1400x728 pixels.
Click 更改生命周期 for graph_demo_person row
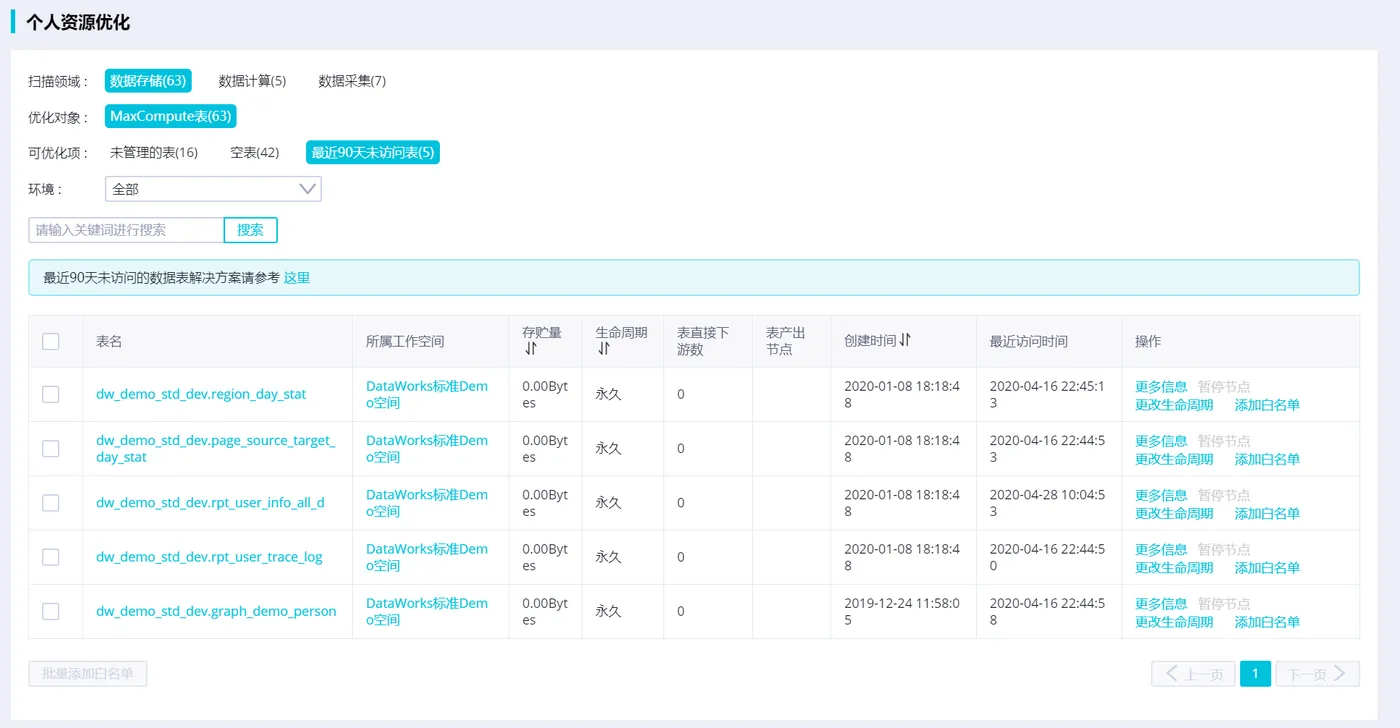tap(1174, 622)
